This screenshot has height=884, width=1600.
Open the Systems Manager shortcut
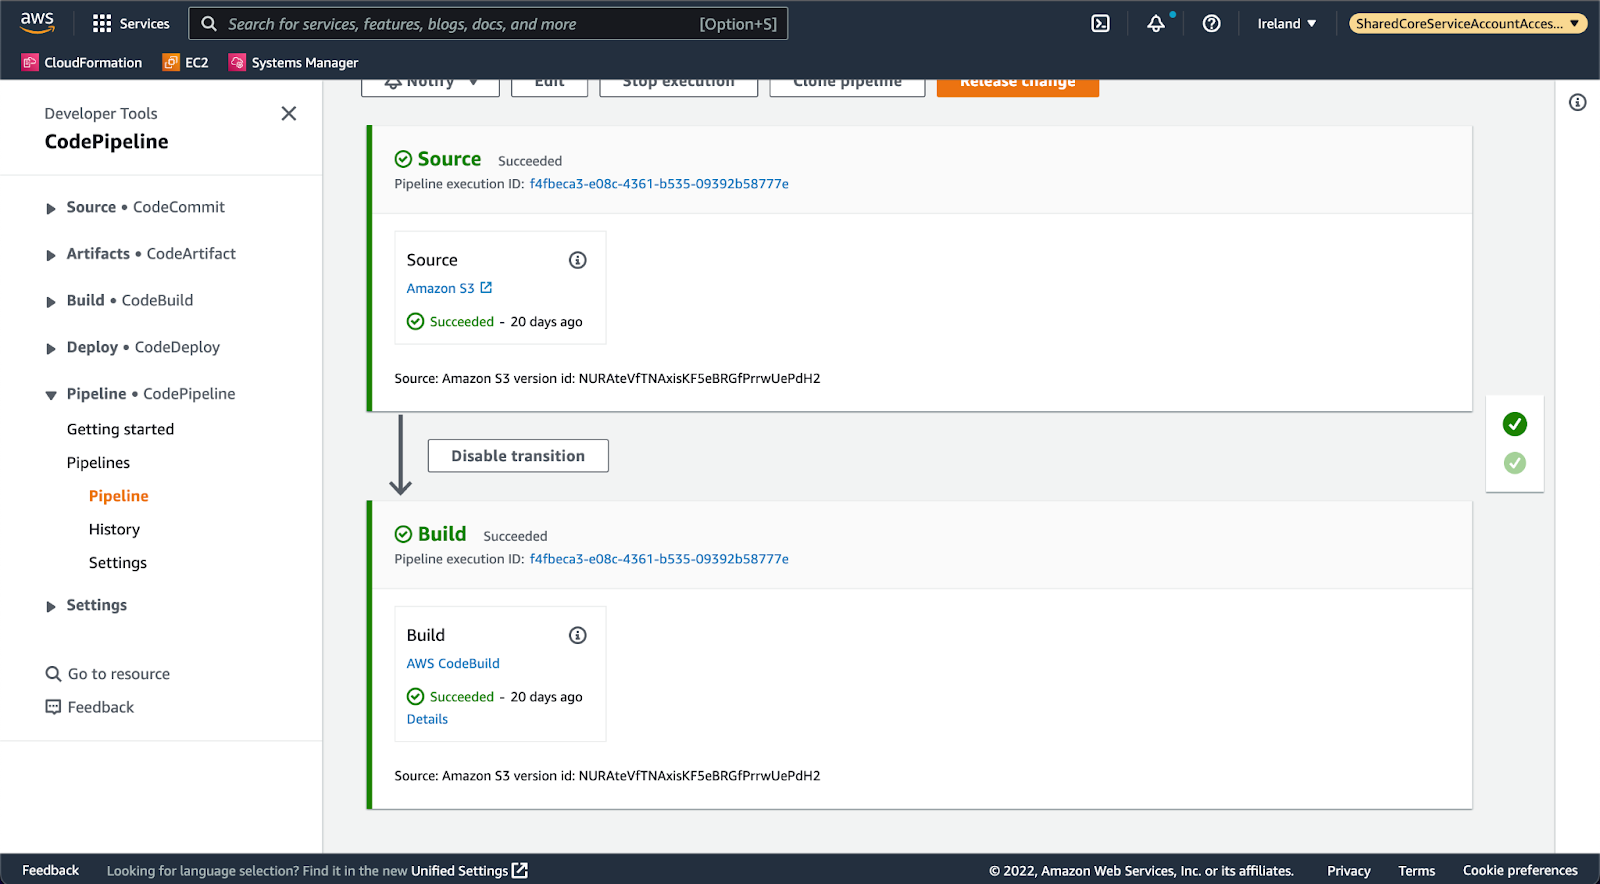click(293, 62)
